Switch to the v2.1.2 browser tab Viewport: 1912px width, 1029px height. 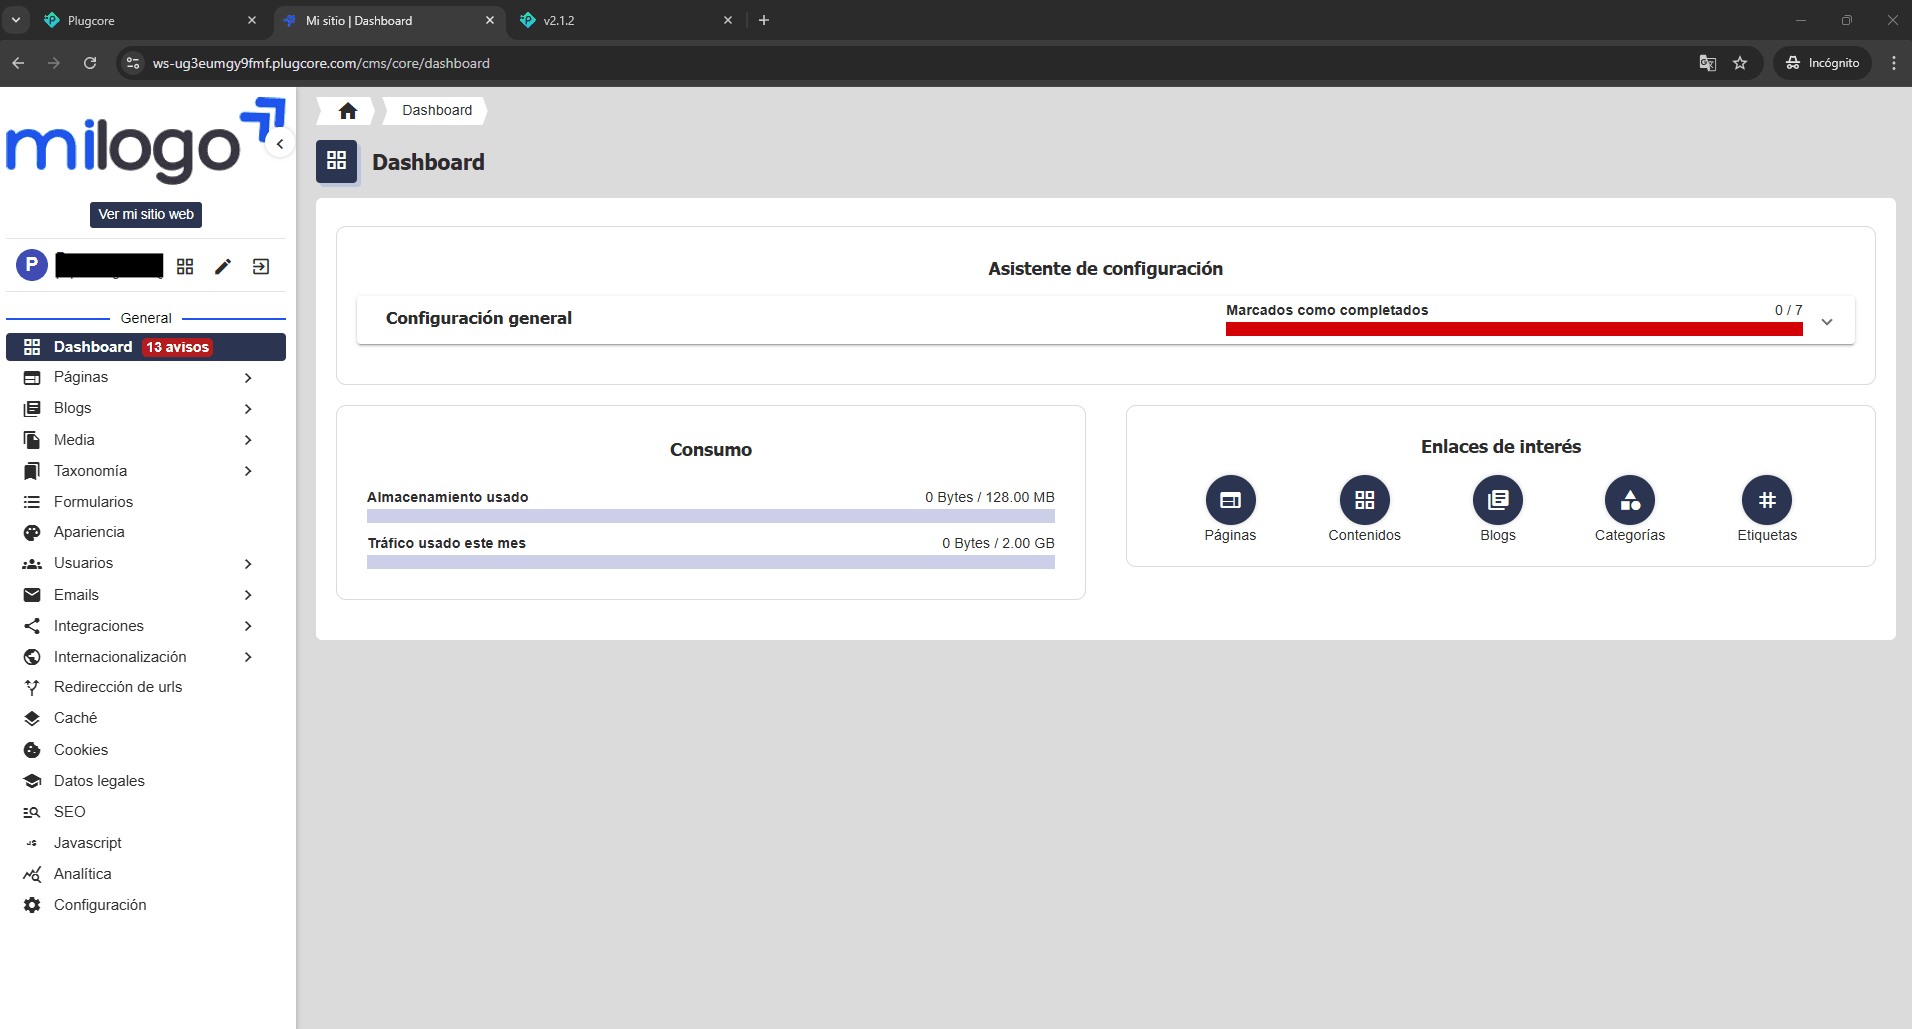pos(626,20)
